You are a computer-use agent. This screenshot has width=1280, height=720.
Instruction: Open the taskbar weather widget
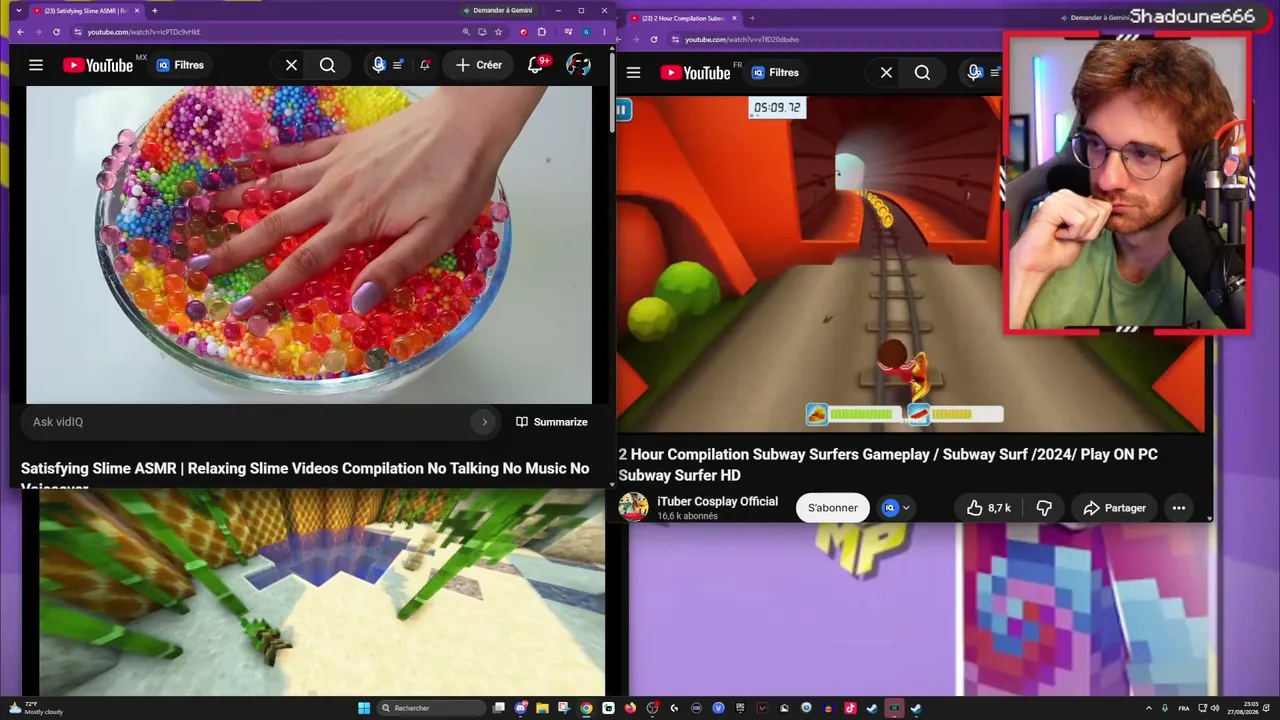pyautogui.click(x=36, y=708)
